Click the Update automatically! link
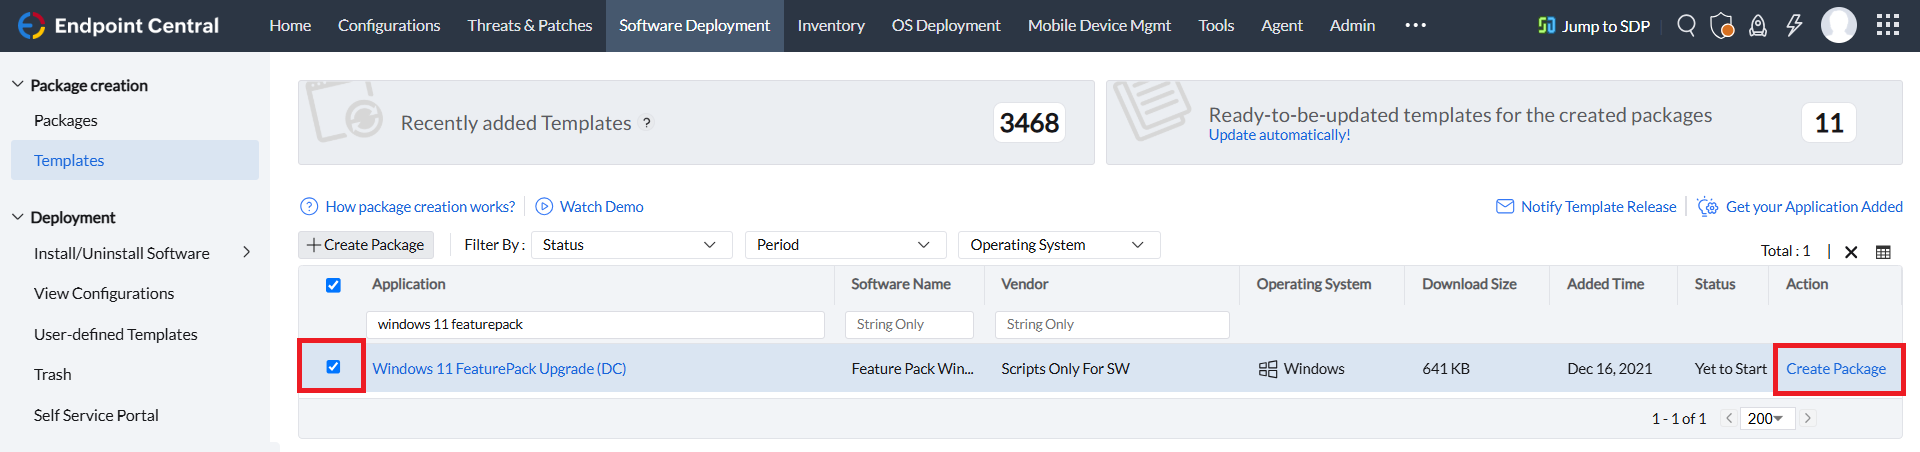This screenshot has height=452, width=1920. [1279, 135]
